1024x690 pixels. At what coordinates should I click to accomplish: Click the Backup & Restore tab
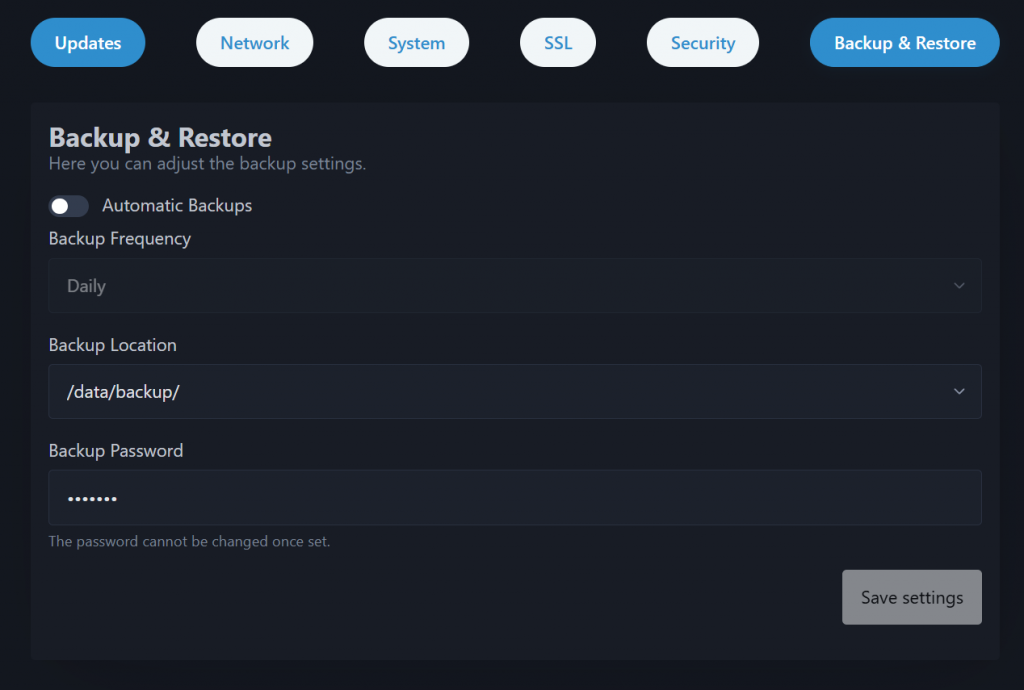(904, 43)
